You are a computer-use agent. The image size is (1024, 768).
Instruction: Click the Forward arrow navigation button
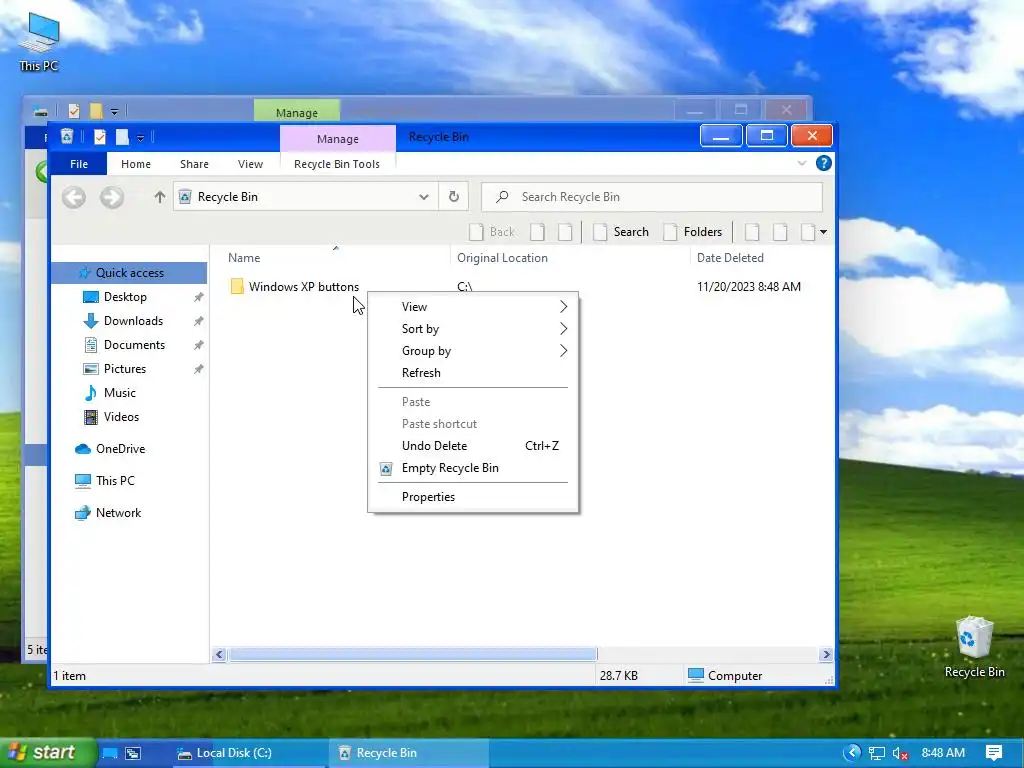[x=112, y=197]
